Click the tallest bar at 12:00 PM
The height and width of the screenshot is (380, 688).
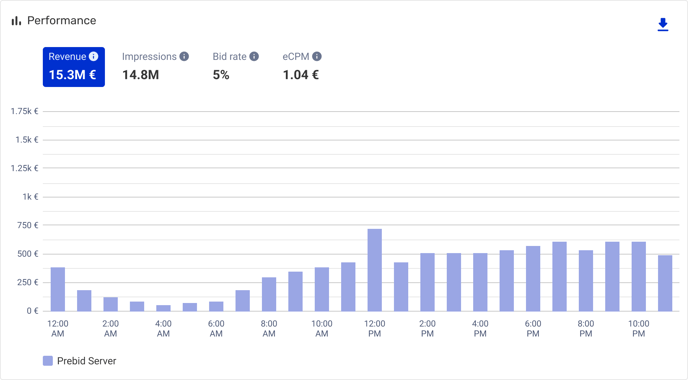pyautogui.click(x=374, y=270)
